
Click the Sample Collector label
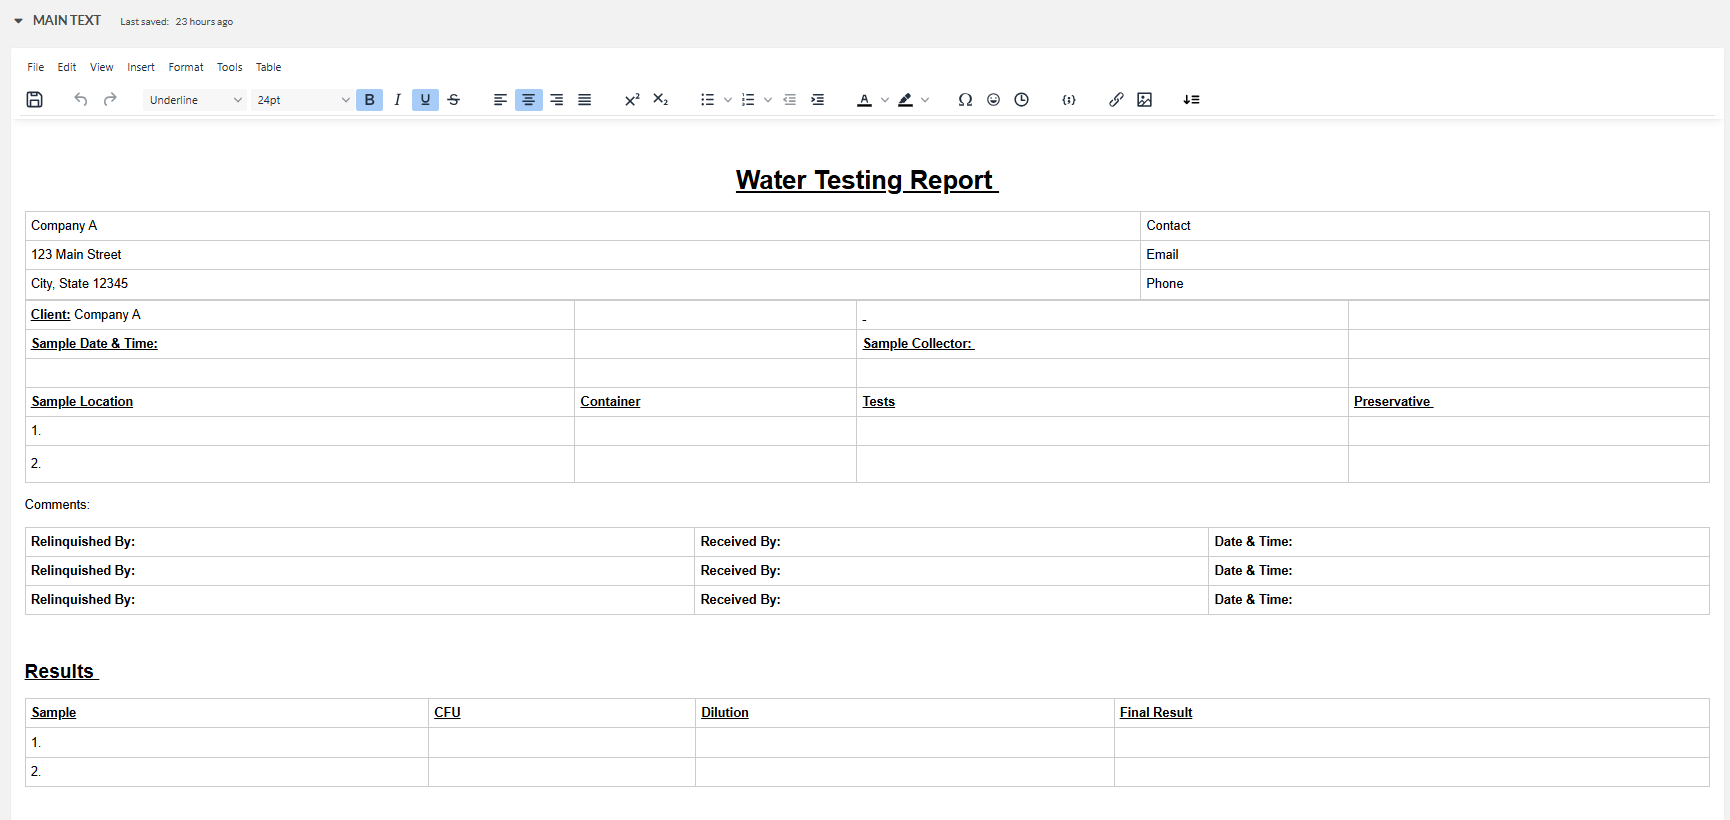pos(918,344)
